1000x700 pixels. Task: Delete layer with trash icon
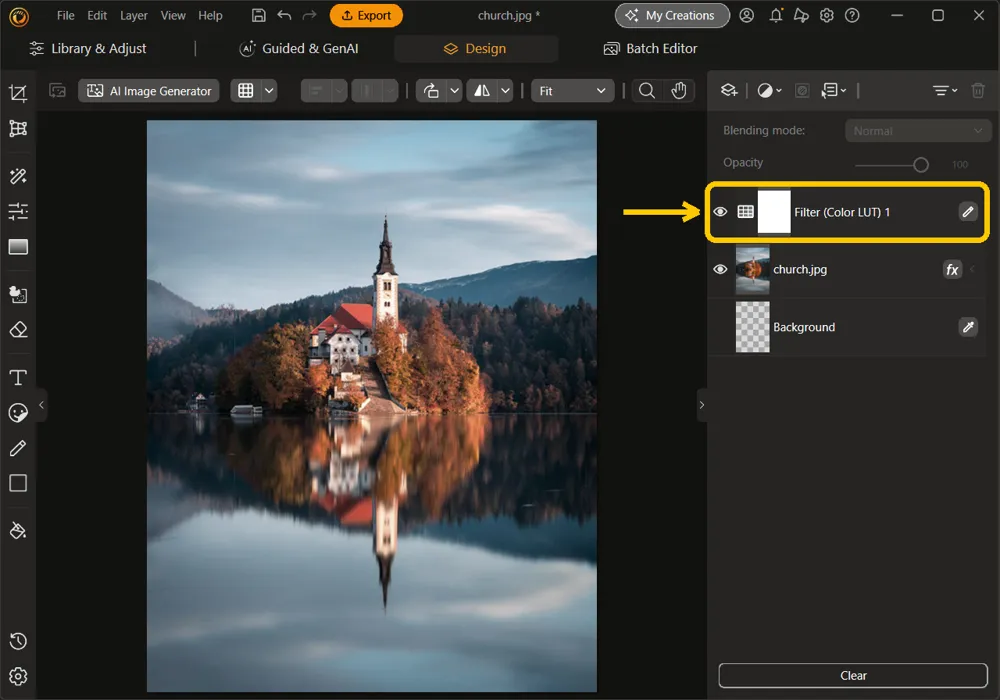(978, 91)
